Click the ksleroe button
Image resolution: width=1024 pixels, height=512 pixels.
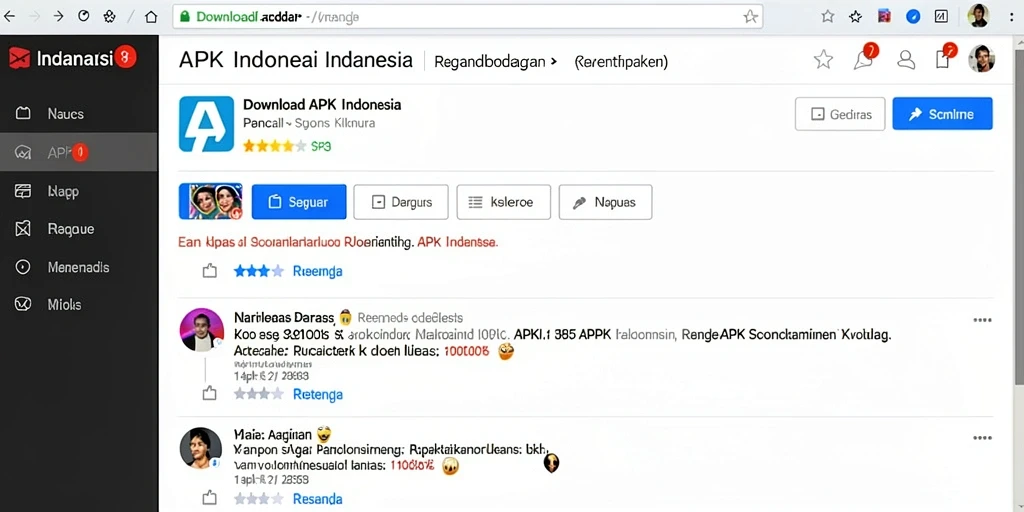point(504,202)
